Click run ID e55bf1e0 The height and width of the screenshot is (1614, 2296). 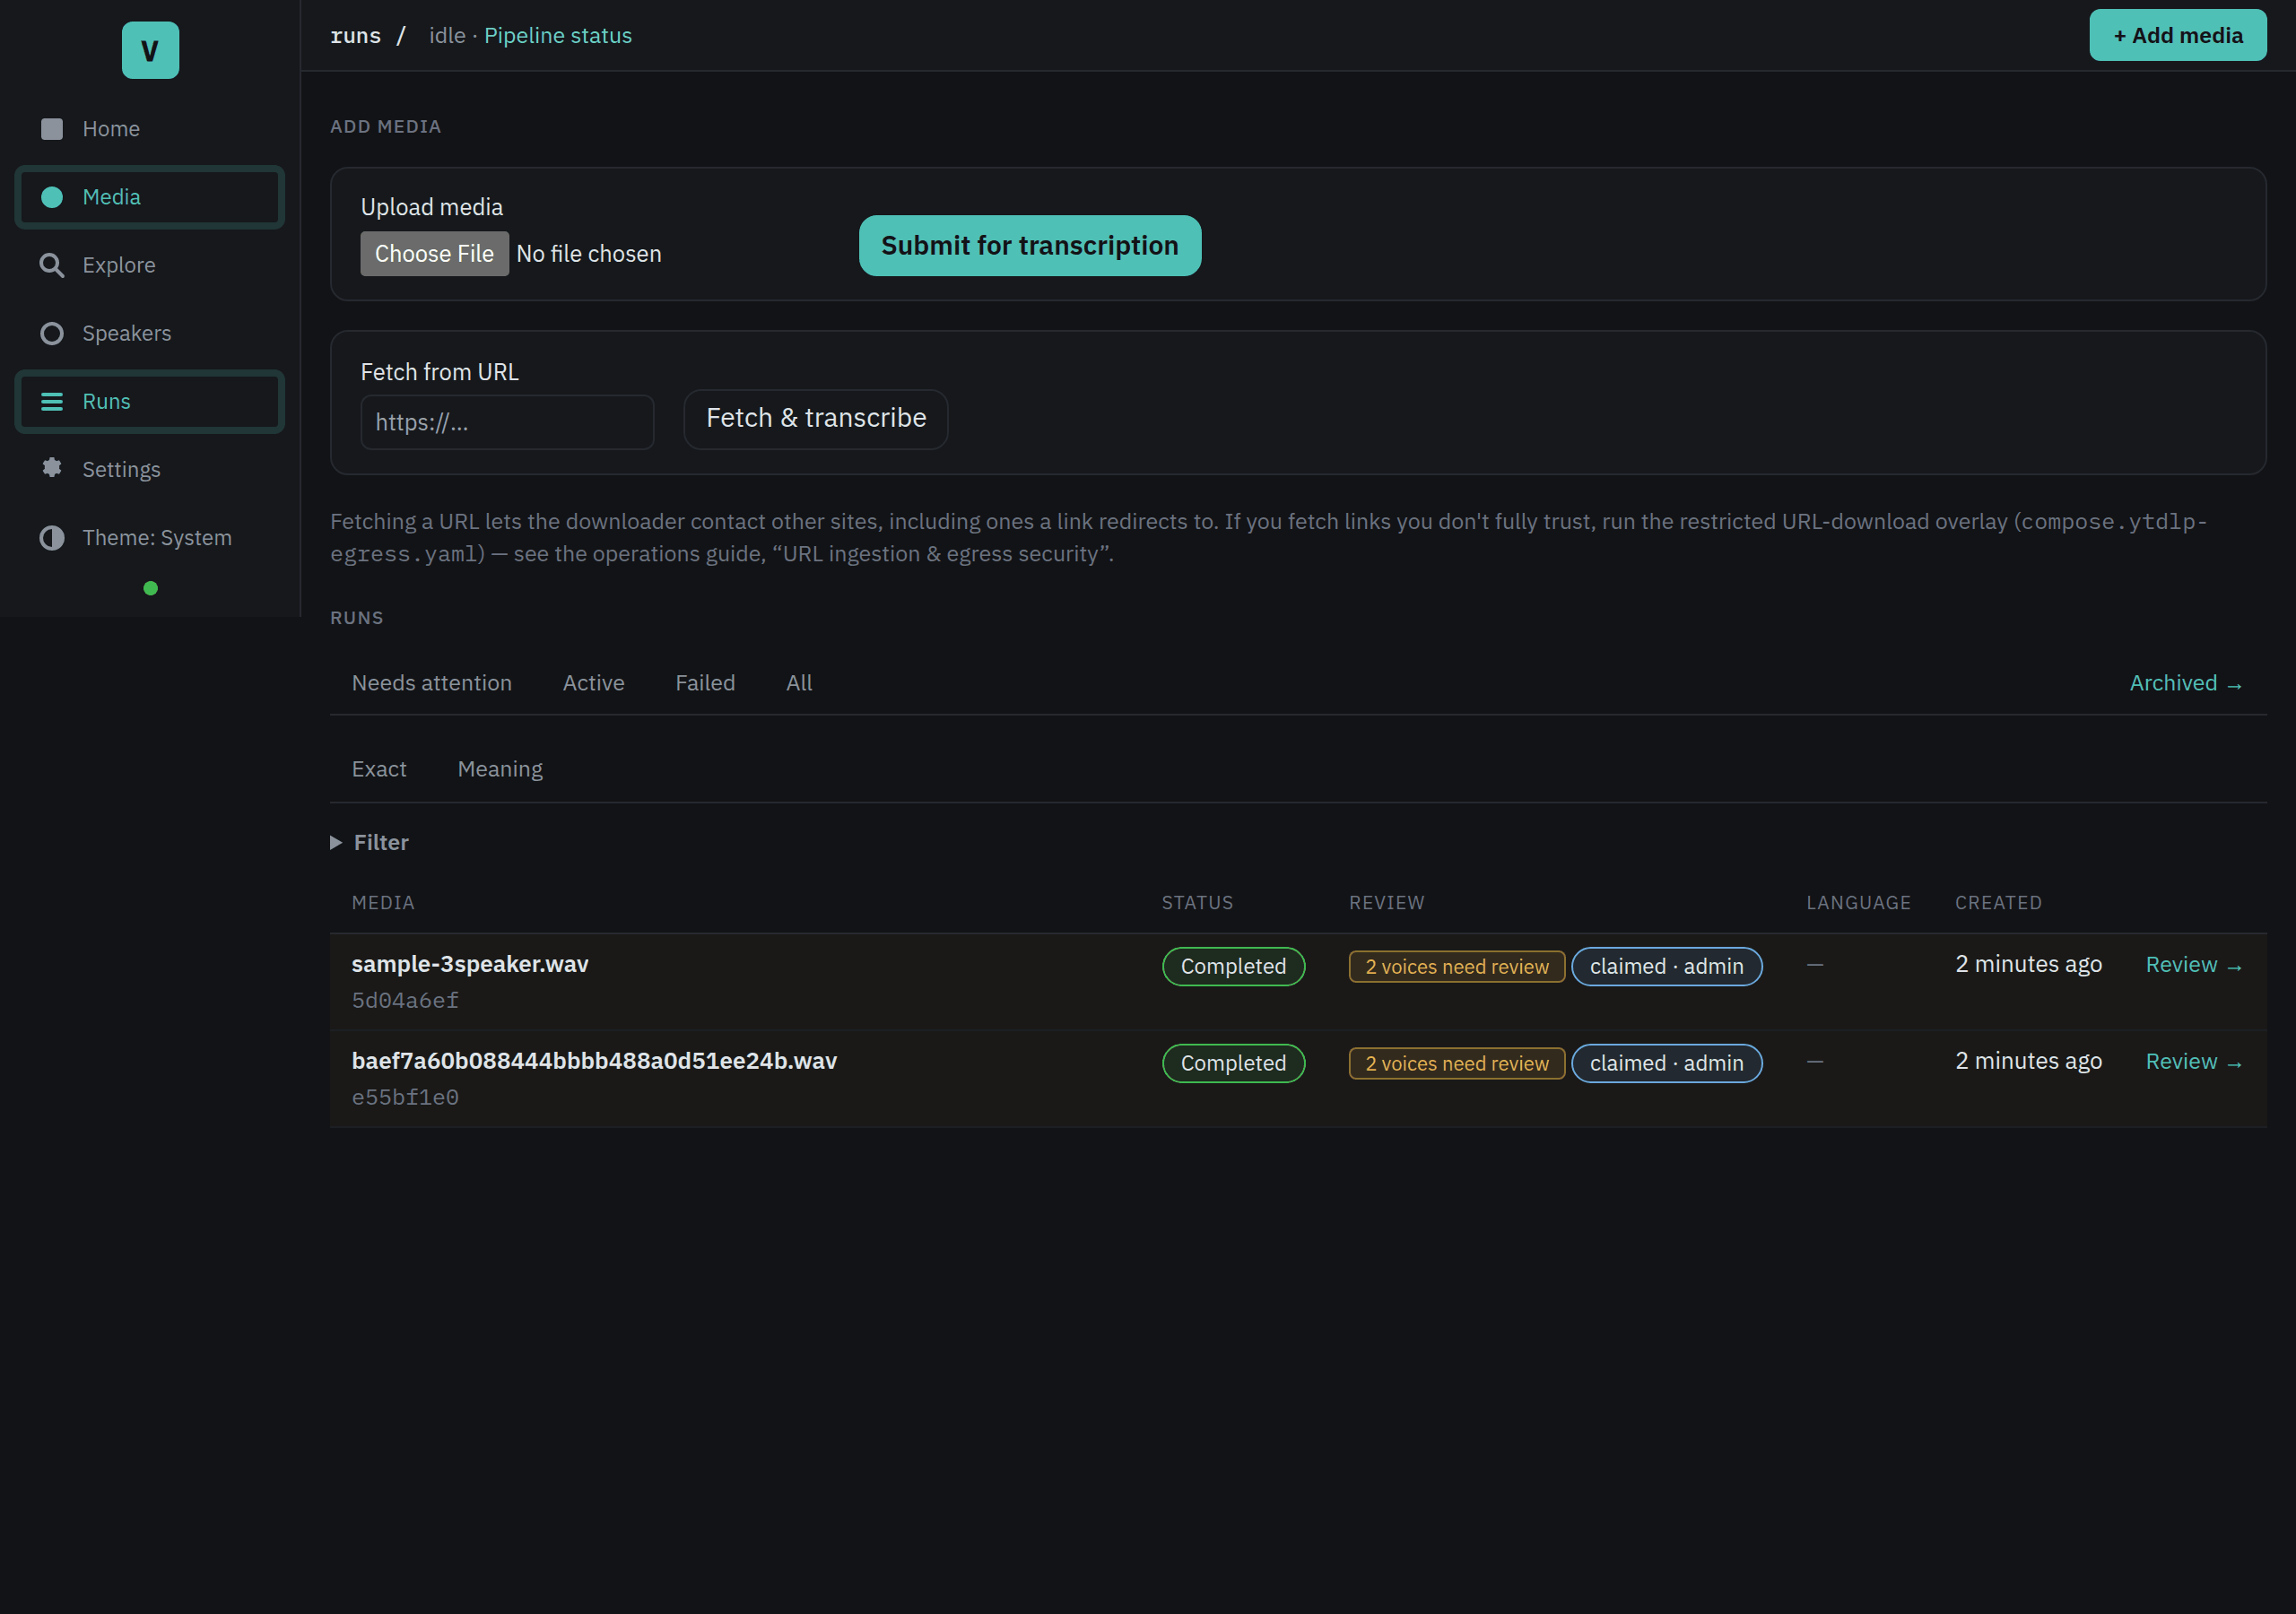point(405,1097)
